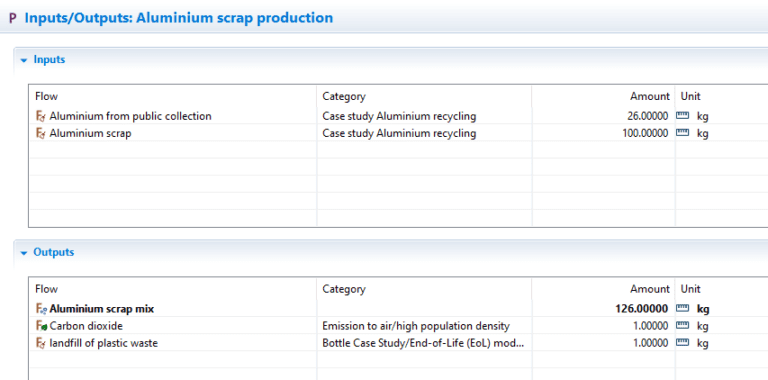This screenshot has height=380, width=768.
Task: Click the elementary flow icon beside Carbon dioxide
Action: (x=41, y=326)
